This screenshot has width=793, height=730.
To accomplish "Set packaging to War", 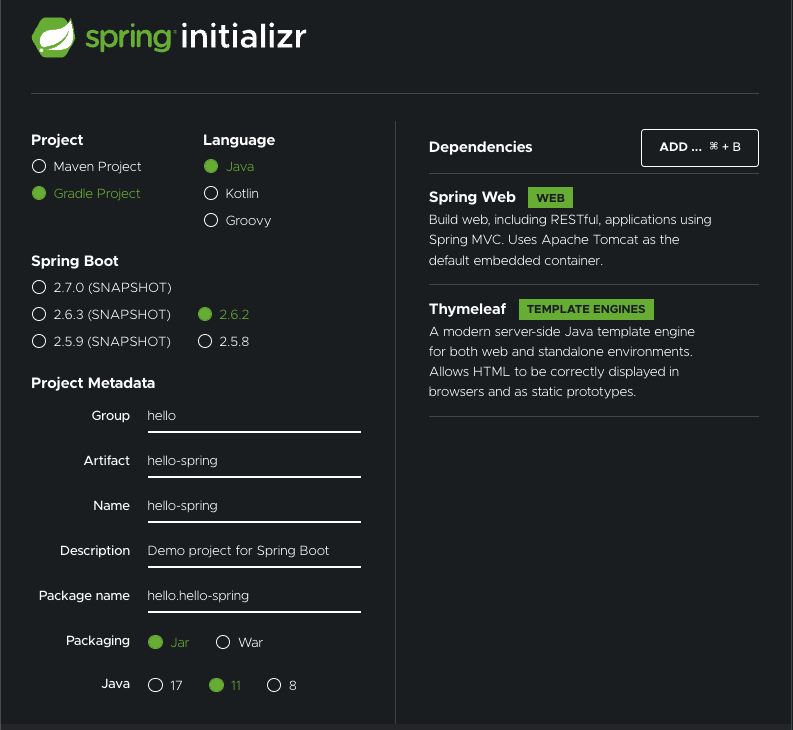I will pyautogui.click(x=223, y=642).
